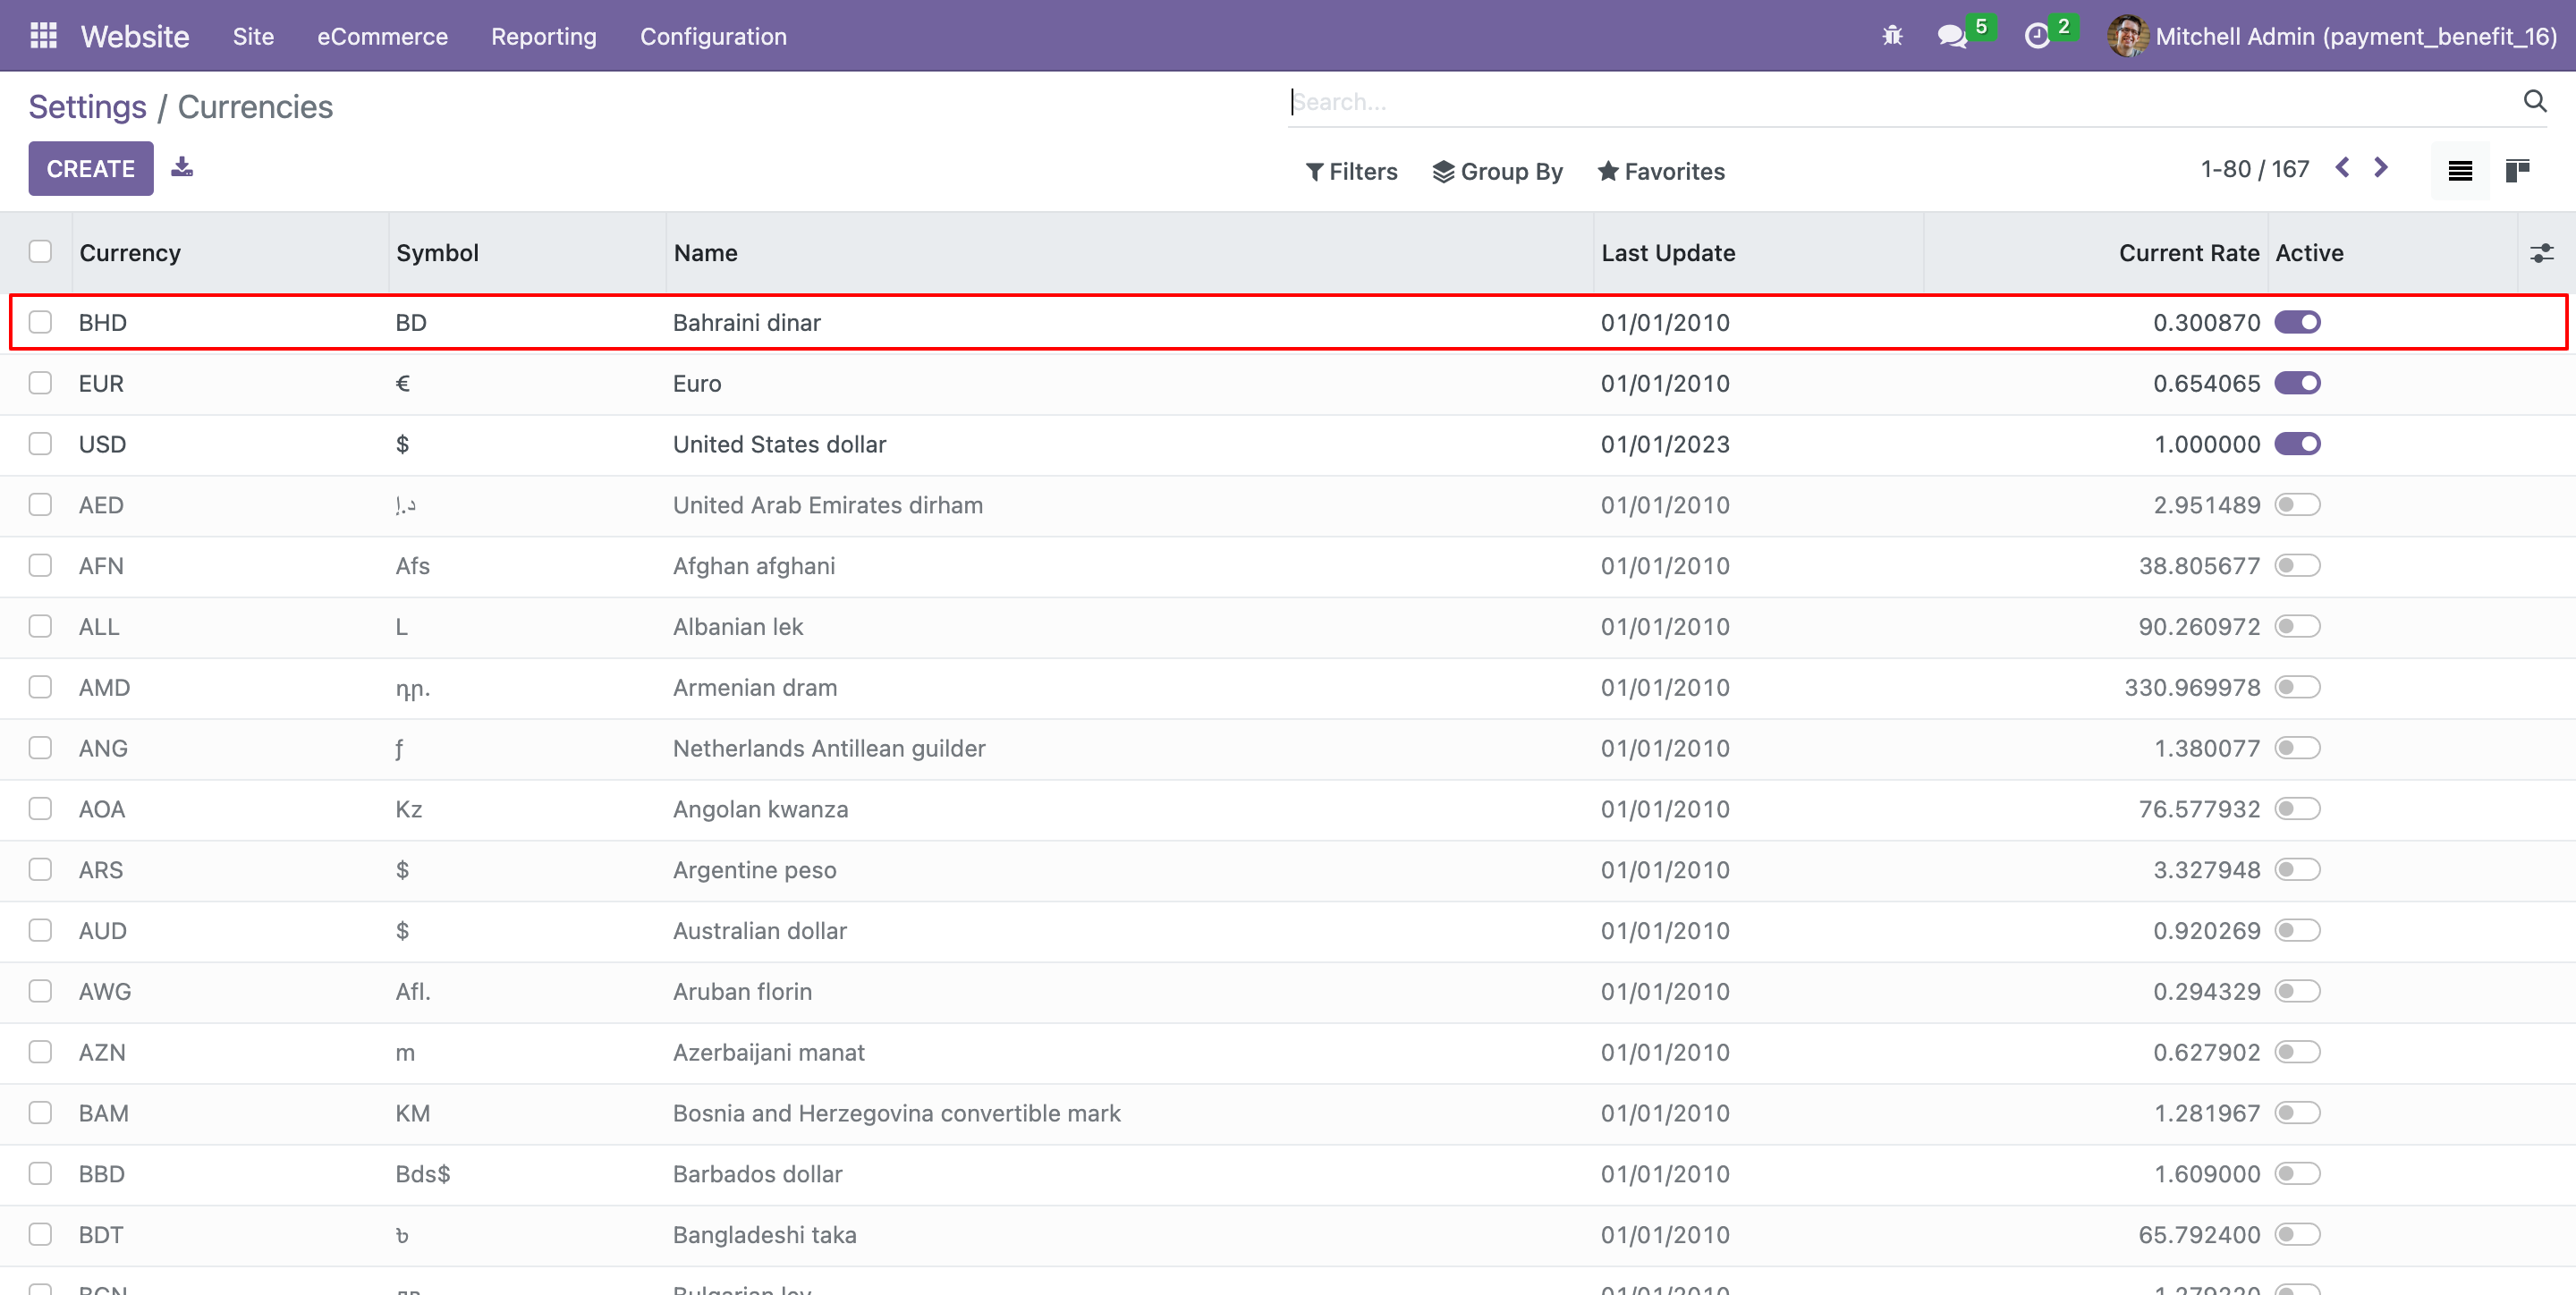
Task: Open Mitchell Admin user menu
Action: pyautogui.click(x=2332, y=36)
